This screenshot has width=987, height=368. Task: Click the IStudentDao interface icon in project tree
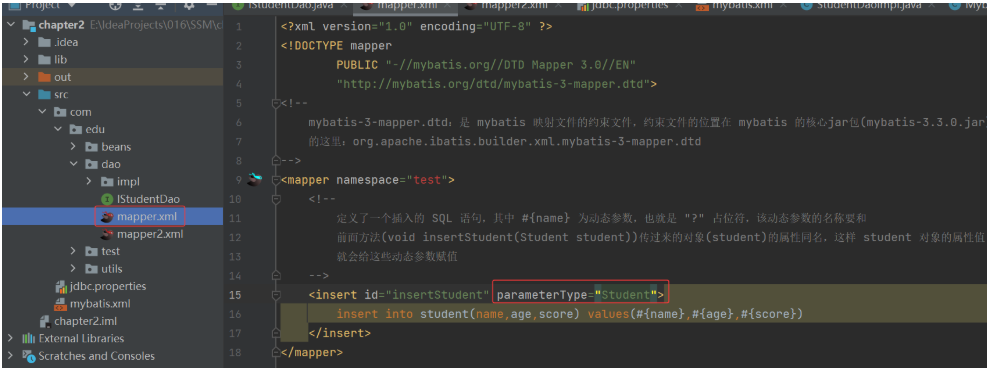tap(107, 199)
